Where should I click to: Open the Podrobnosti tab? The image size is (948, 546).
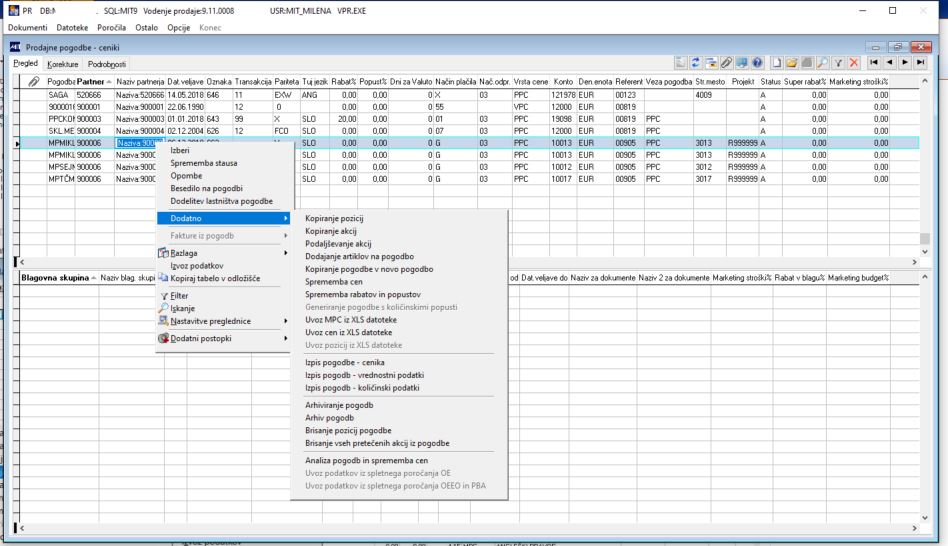(x=107, y=64)
